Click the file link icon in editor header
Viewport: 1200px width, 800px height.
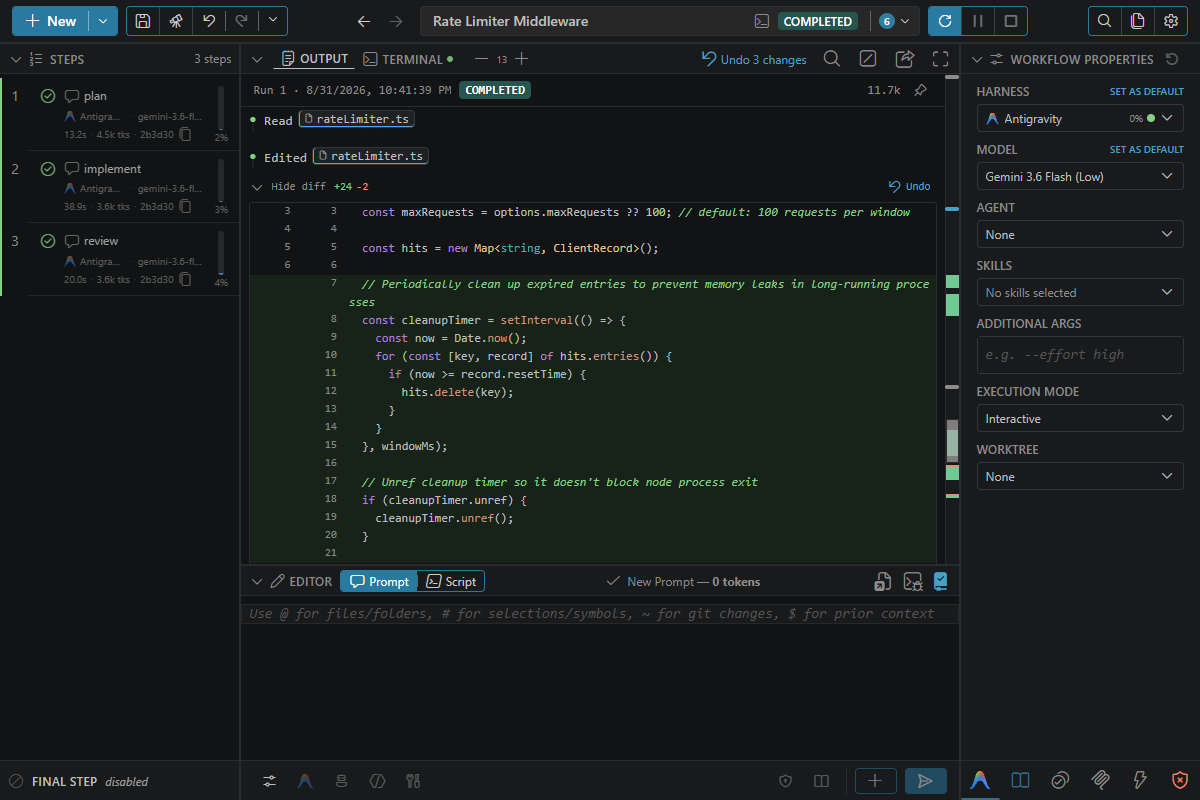883,581
